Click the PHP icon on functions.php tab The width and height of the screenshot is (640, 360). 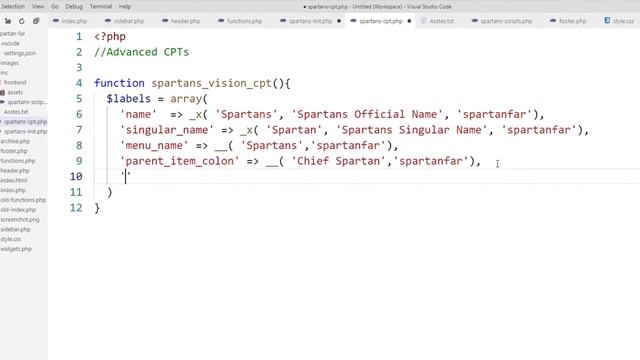tap(221, 21)
